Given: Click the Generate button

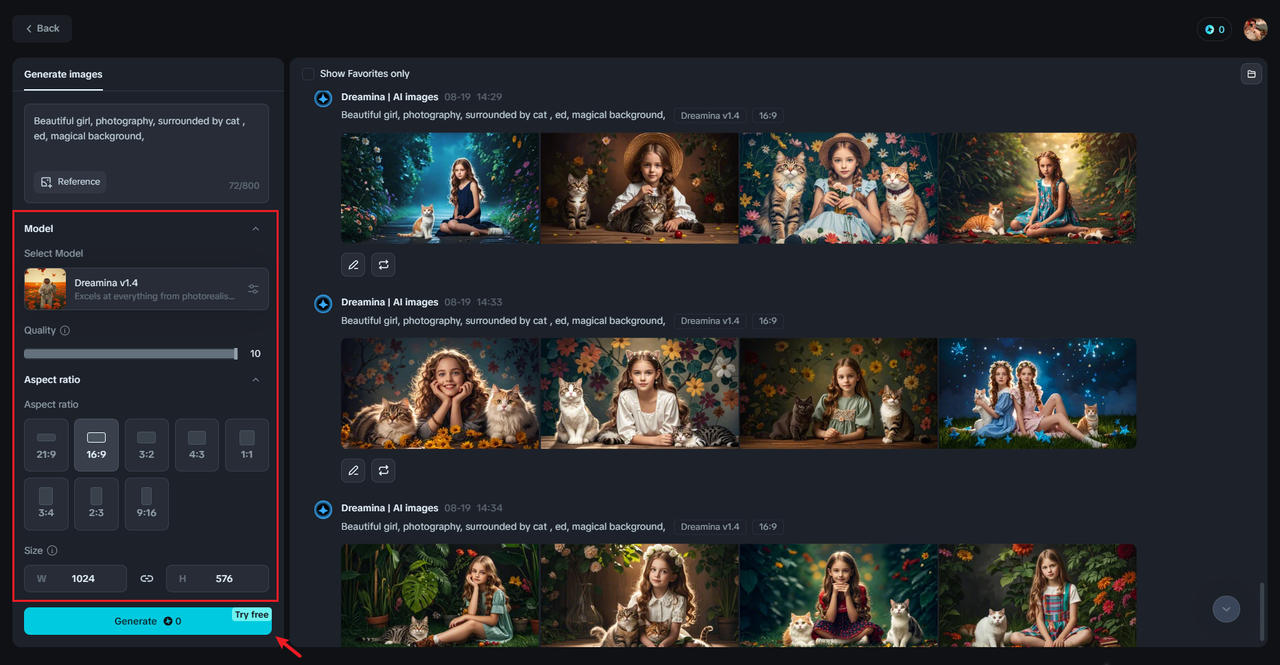Looking at the screenshot, I should point(148,621).
